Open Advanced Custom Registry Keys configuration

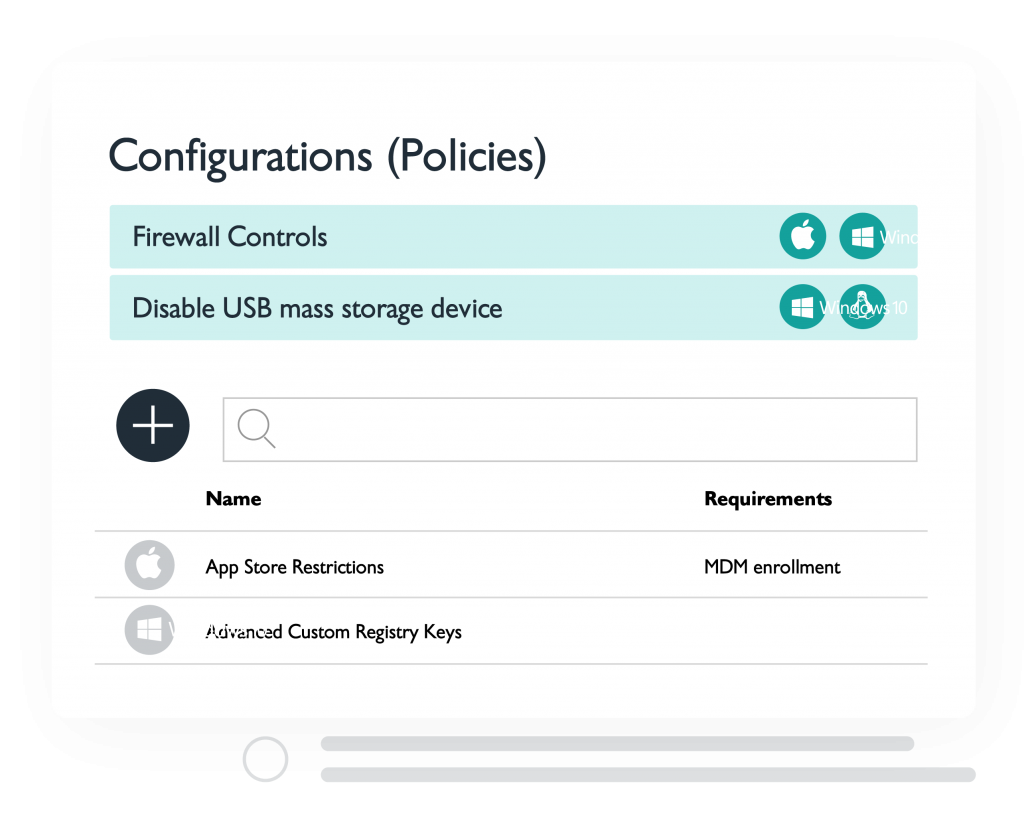(x=334, y=632)
